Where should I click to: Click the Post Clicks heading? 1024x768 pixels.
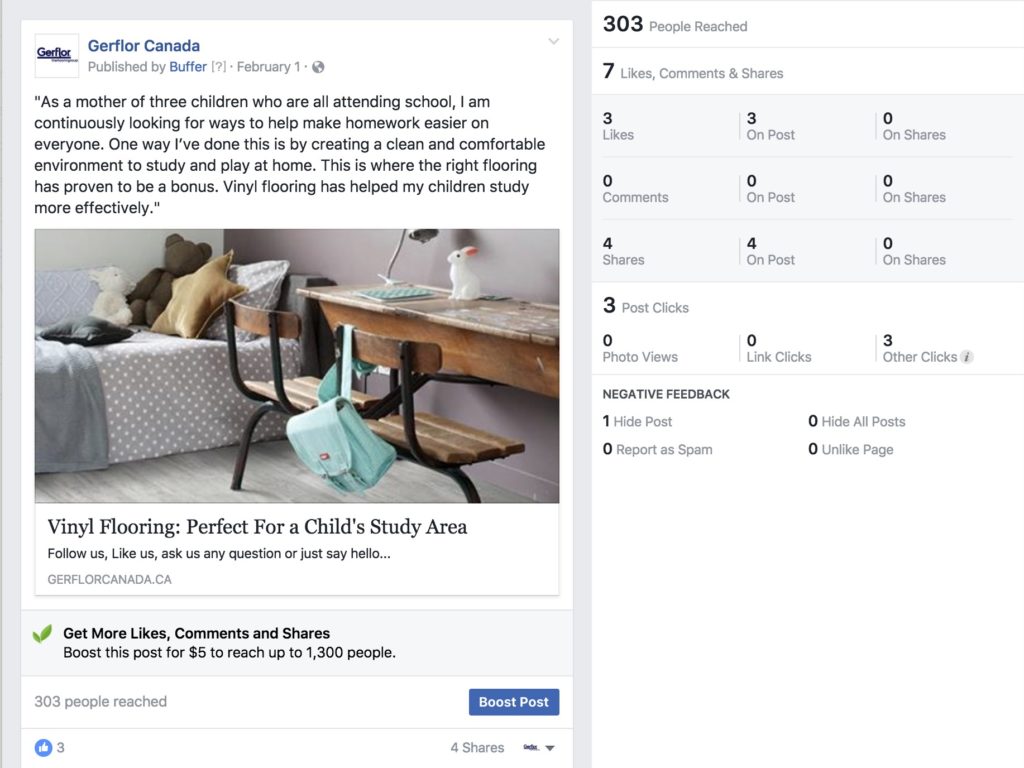click(x=655, y=308)
